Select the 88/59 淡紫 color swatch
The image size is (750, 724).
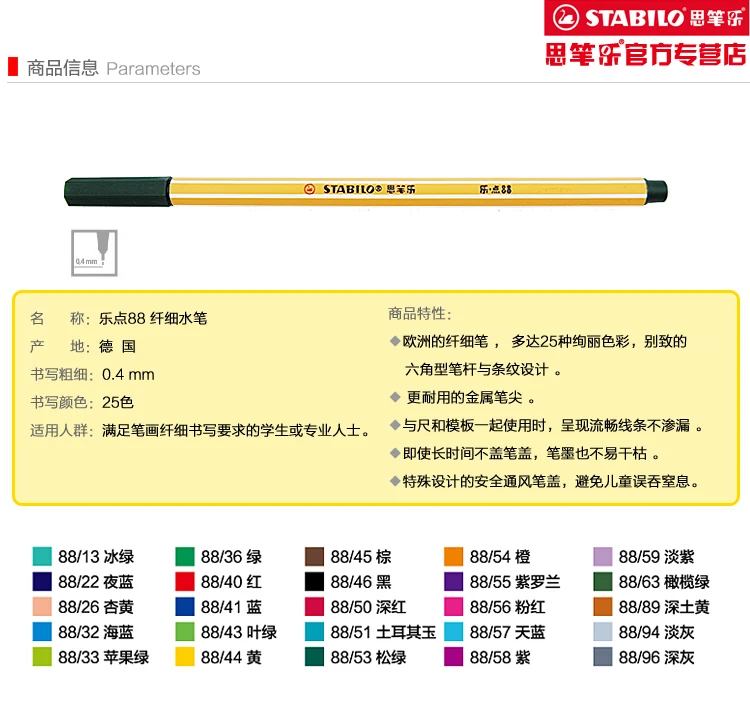603,556
